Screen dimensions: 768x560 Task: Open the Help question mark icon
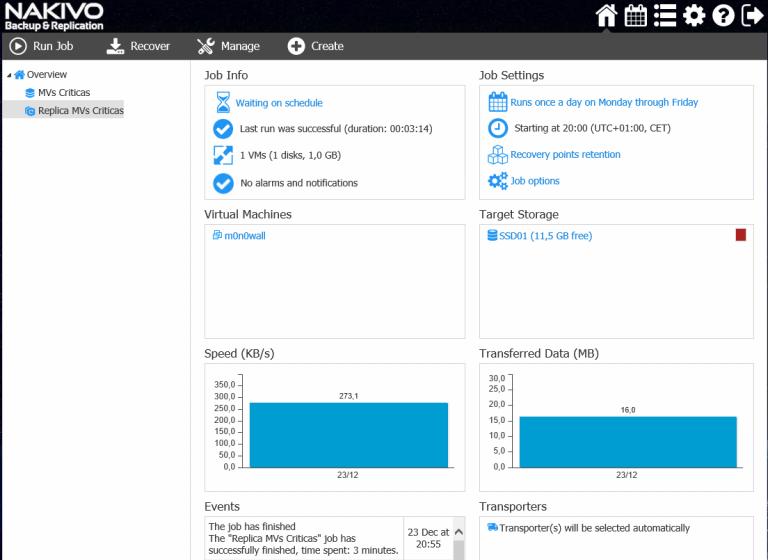pos(723,15)
